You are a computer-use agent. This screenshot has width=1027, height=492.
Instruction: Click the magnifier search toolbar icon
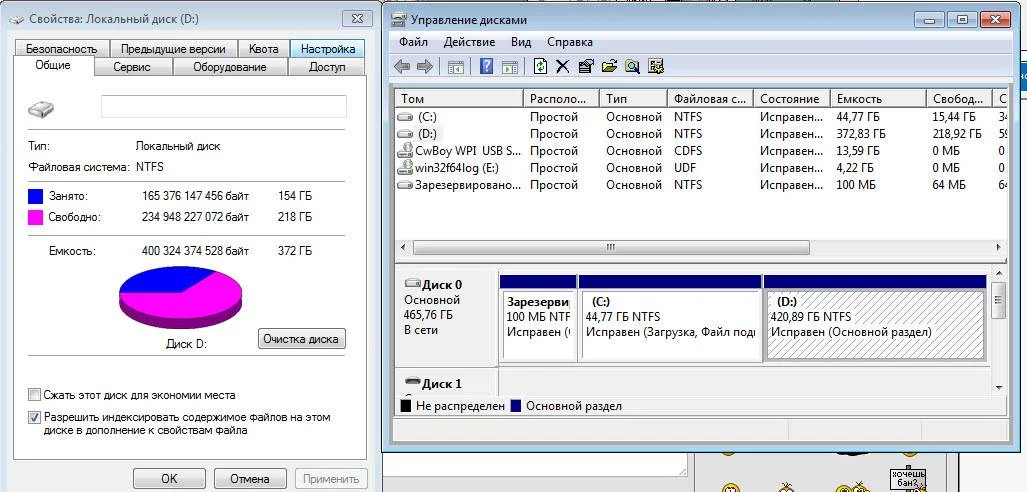[632, 66]
